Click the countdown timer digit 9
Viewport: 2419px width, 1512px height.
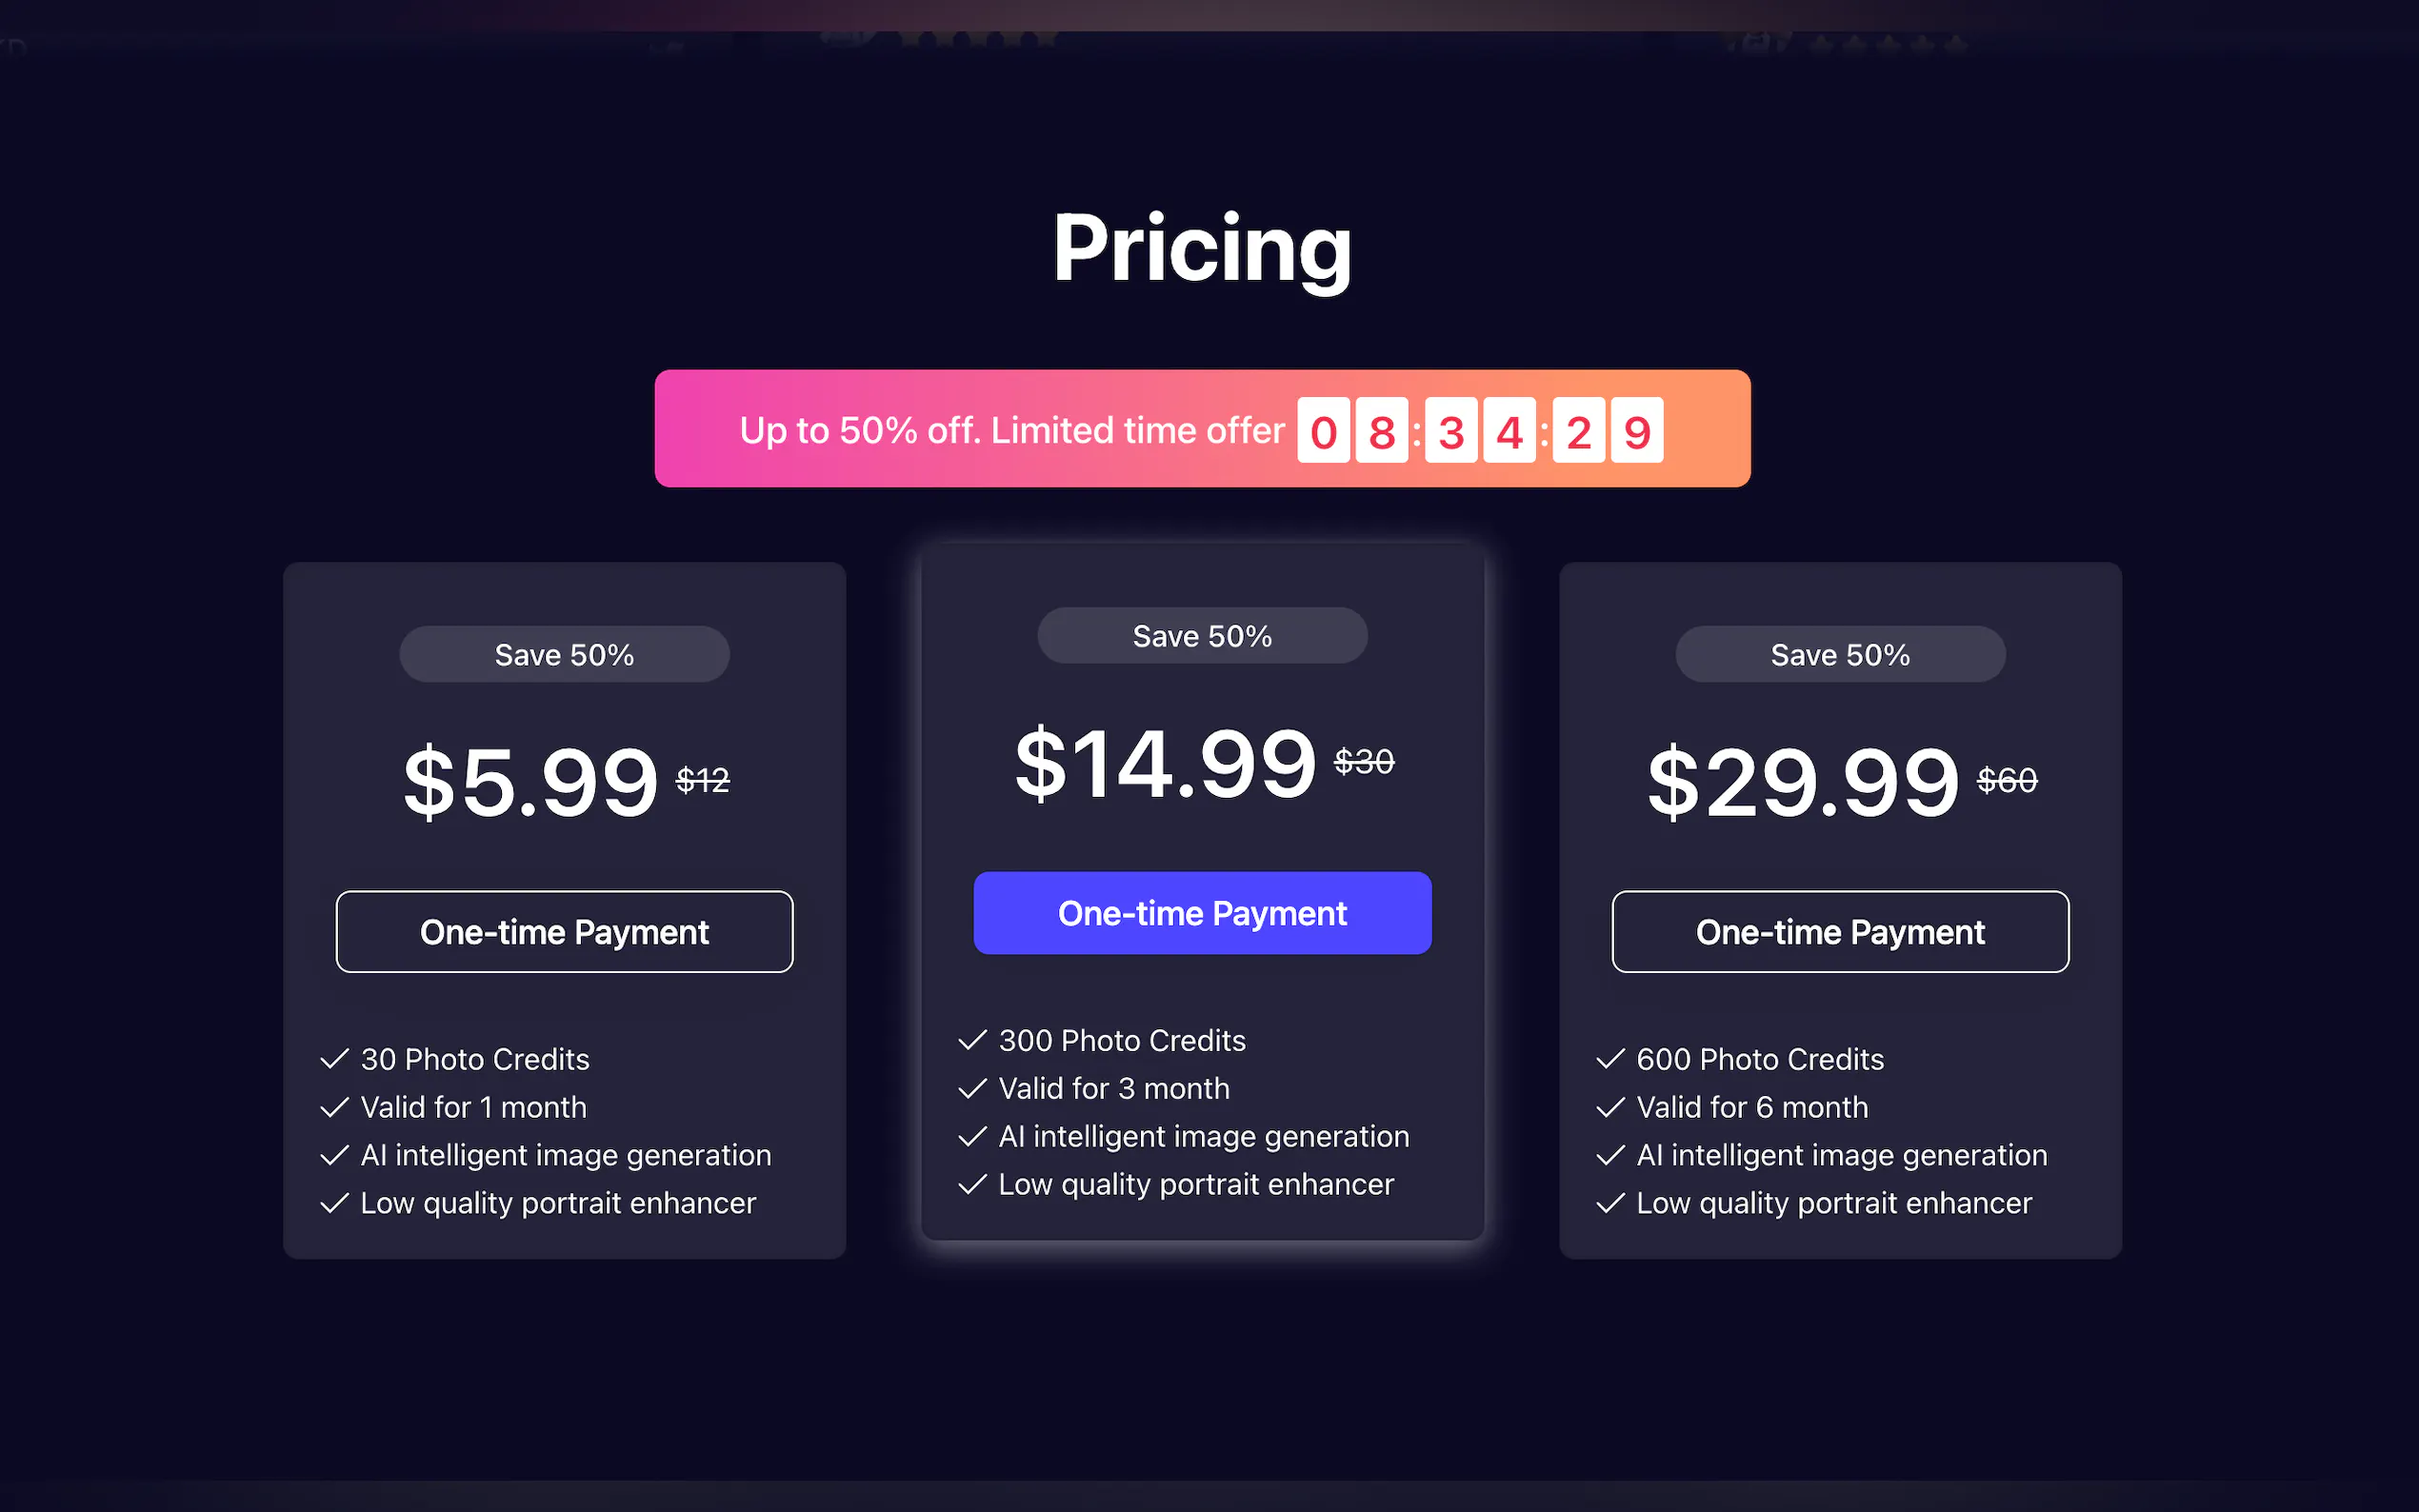coord(1637,432)
